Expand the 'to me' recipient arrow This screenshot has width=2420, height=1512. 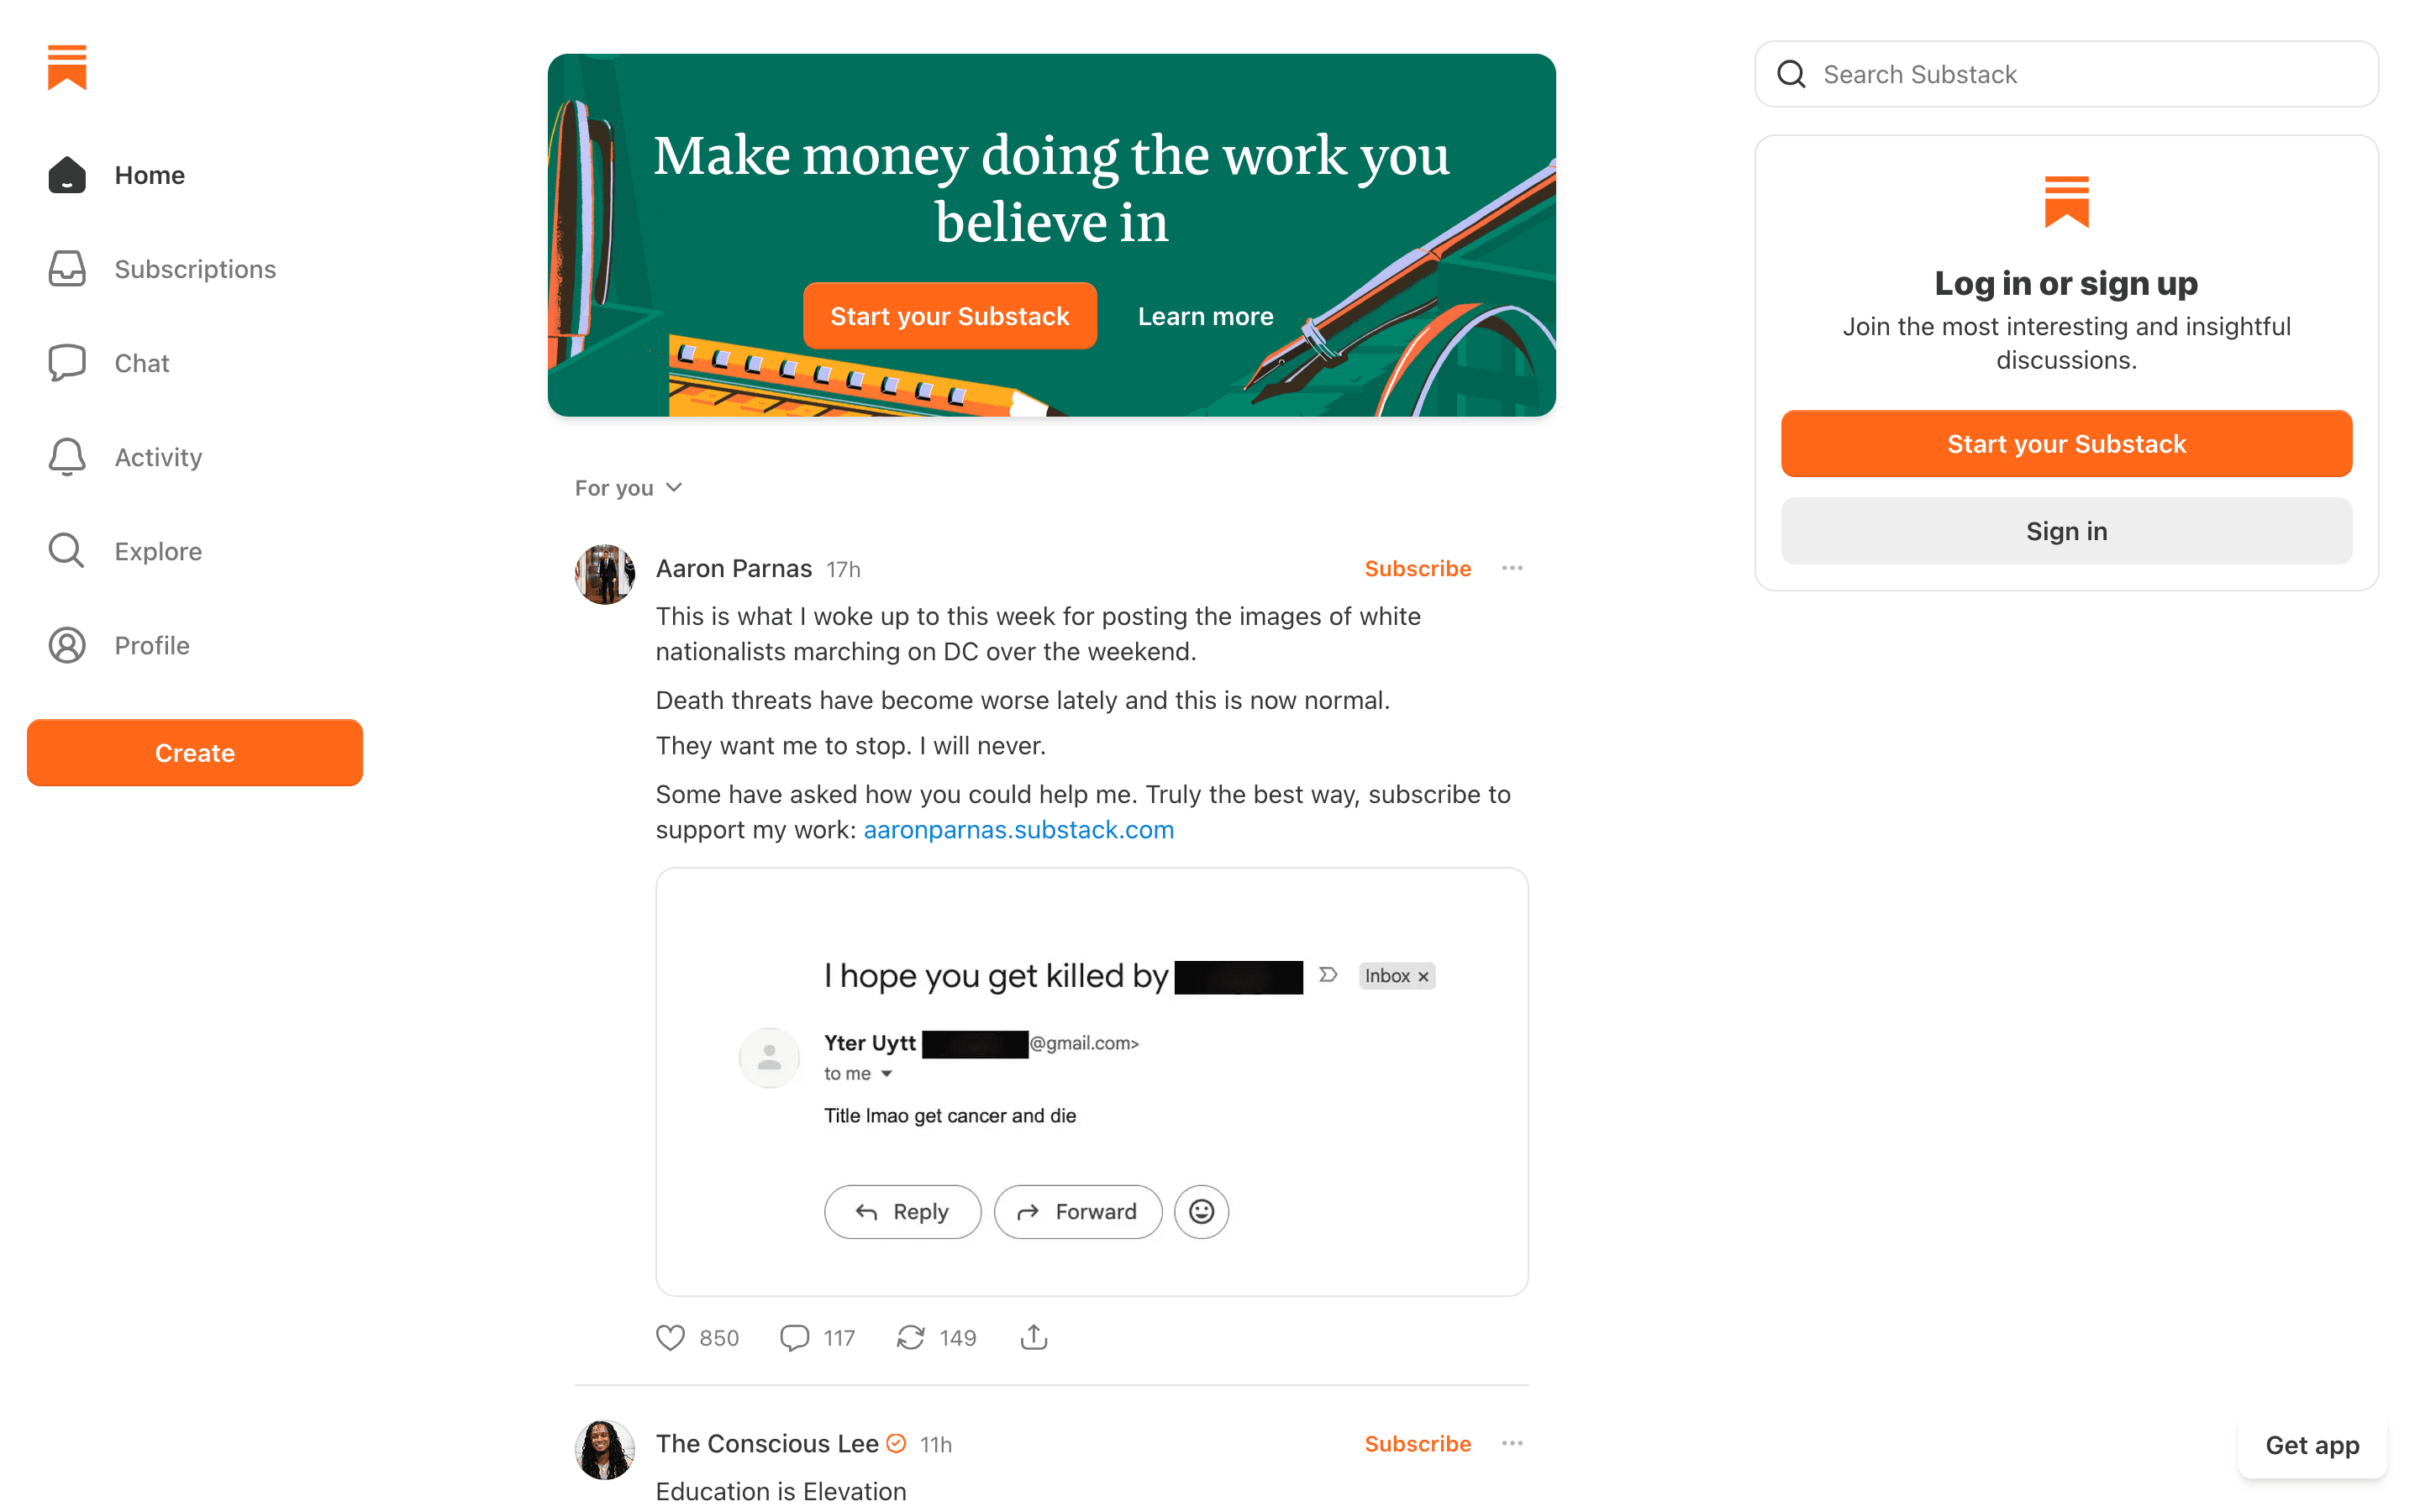pyautogui.click(x=886, y=1074)
